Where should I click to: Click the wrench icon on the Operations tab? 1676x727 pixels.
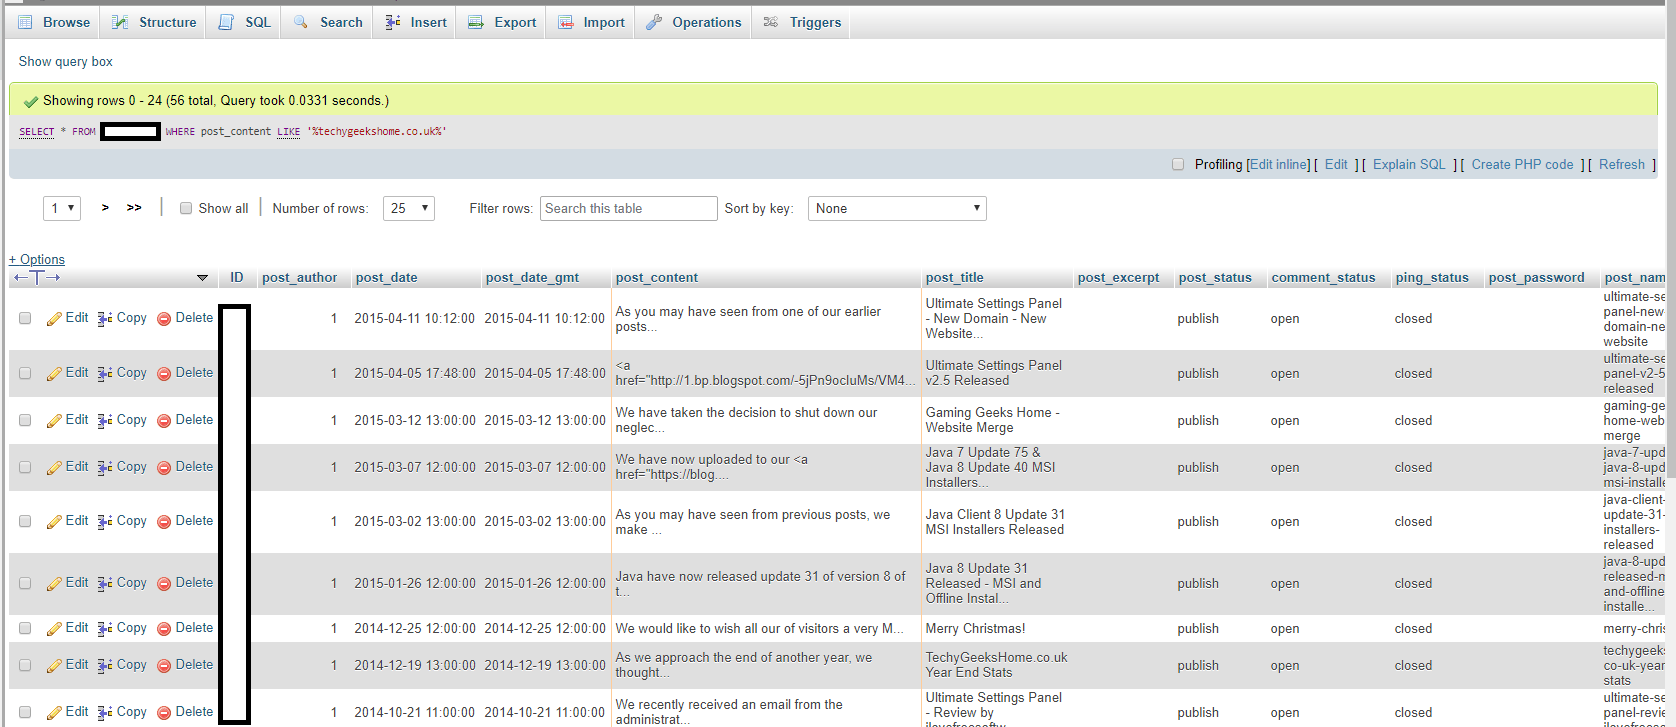[x=654, y=22]
